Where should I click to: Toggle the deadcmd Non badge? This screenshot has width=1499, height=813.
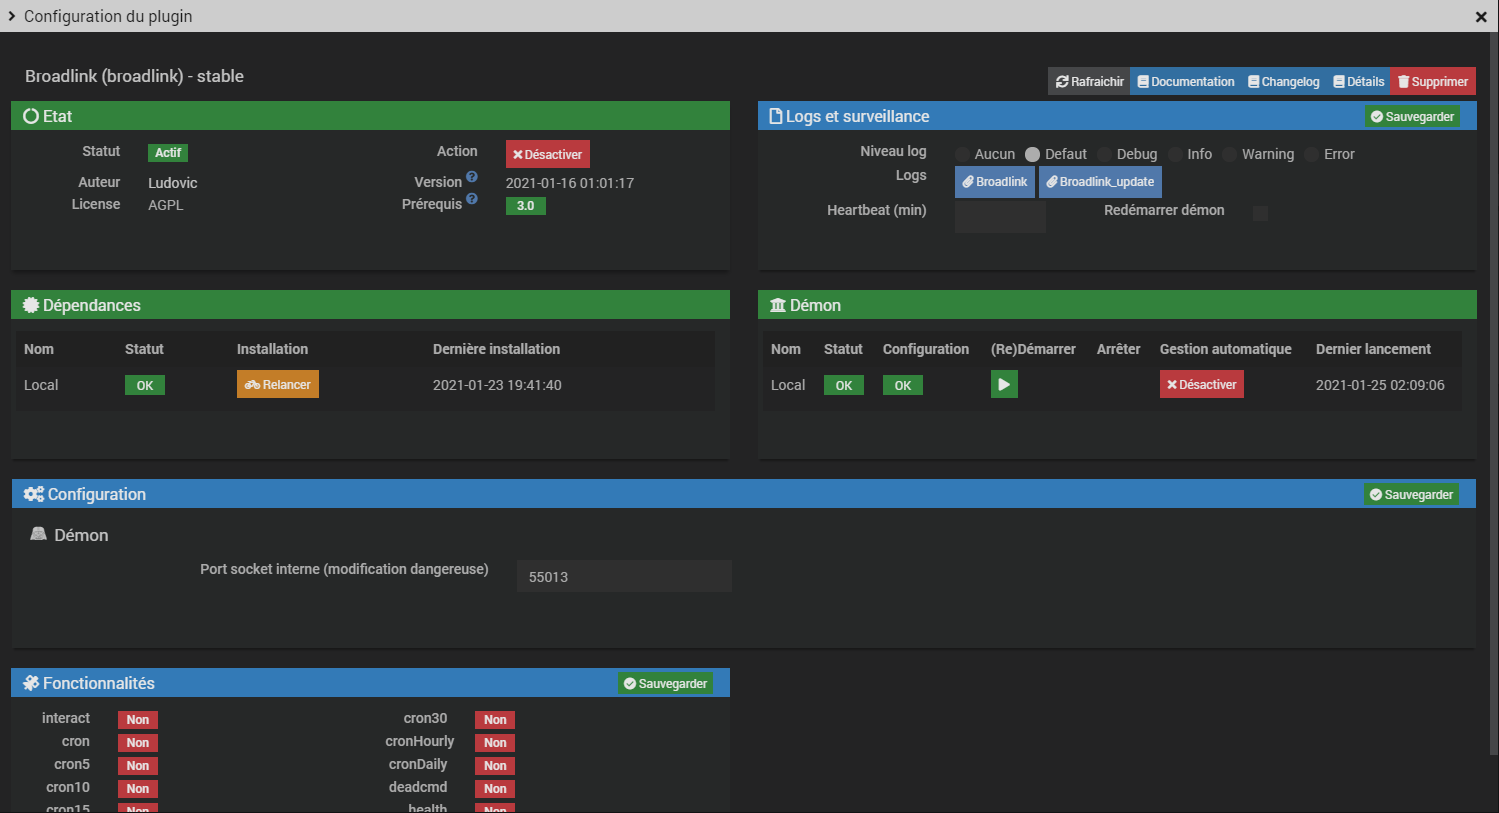coord(495,789)
